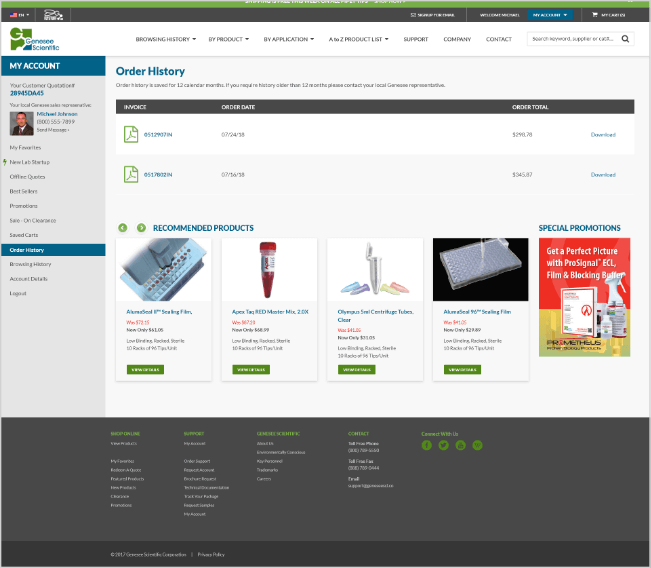
Task: Open footer Careers link
Action: (264, 479)
